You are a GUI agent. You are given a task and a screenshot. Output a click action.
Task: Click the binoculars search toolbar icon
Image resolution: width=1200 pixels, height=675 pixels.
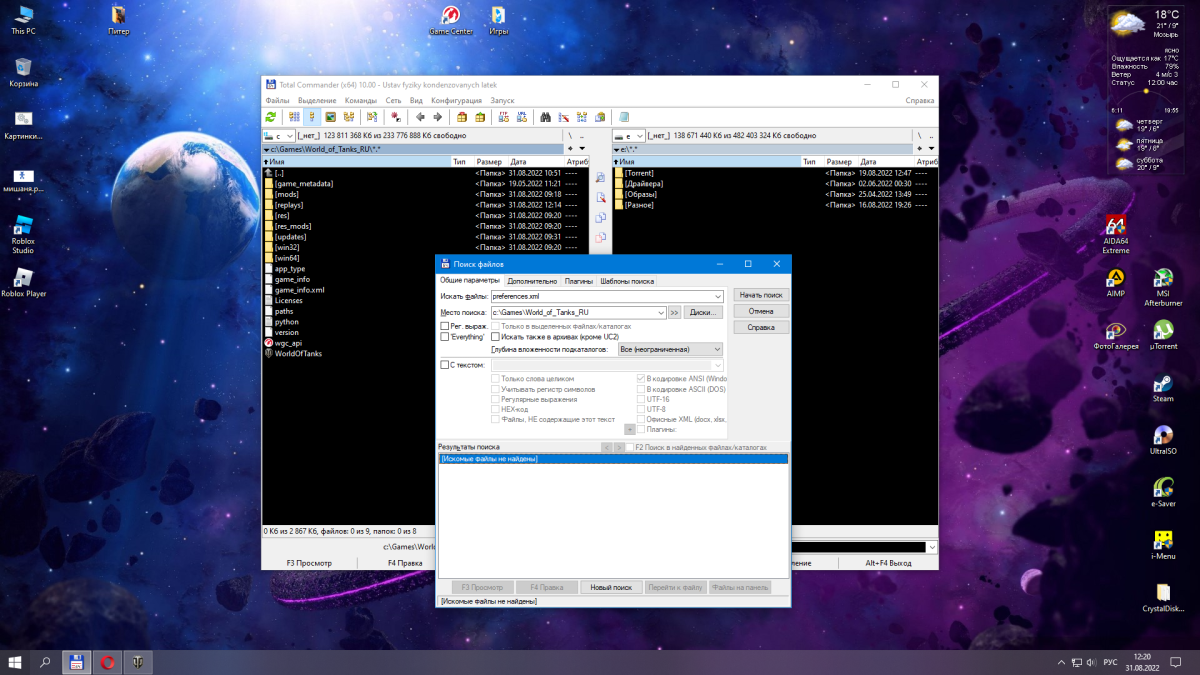[546, 117]
